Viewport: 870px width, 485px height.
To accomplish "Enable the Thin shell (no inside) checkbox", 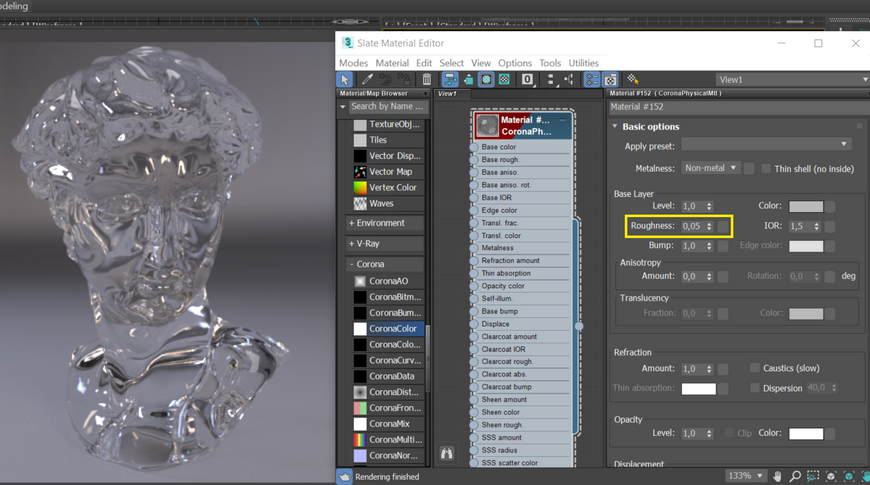I will [766, 169].
